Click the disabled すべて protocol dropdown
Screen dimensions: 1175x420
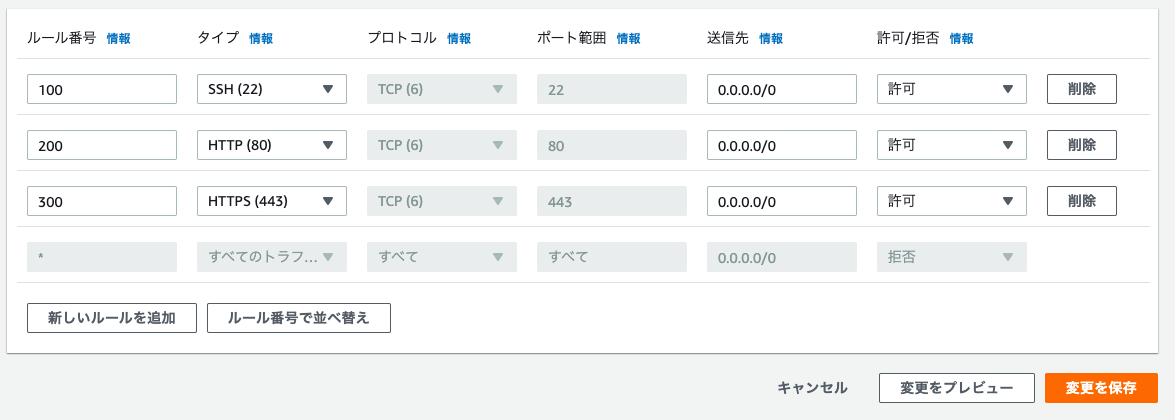coord(442,256)
